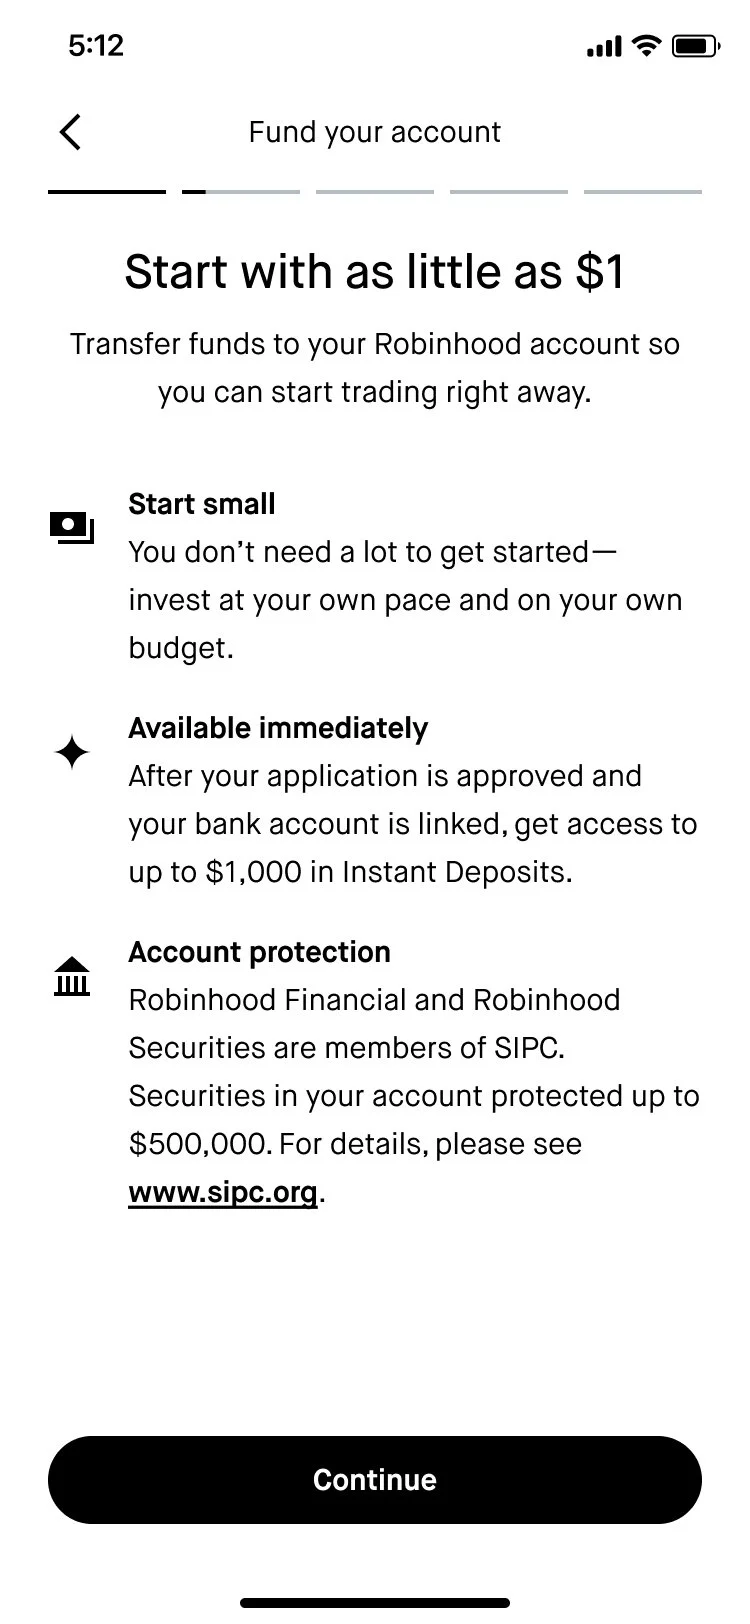The width and height of the screenshot is (750, 1624).
Task: Tap the battery status icon
Action: click(695, 46)
